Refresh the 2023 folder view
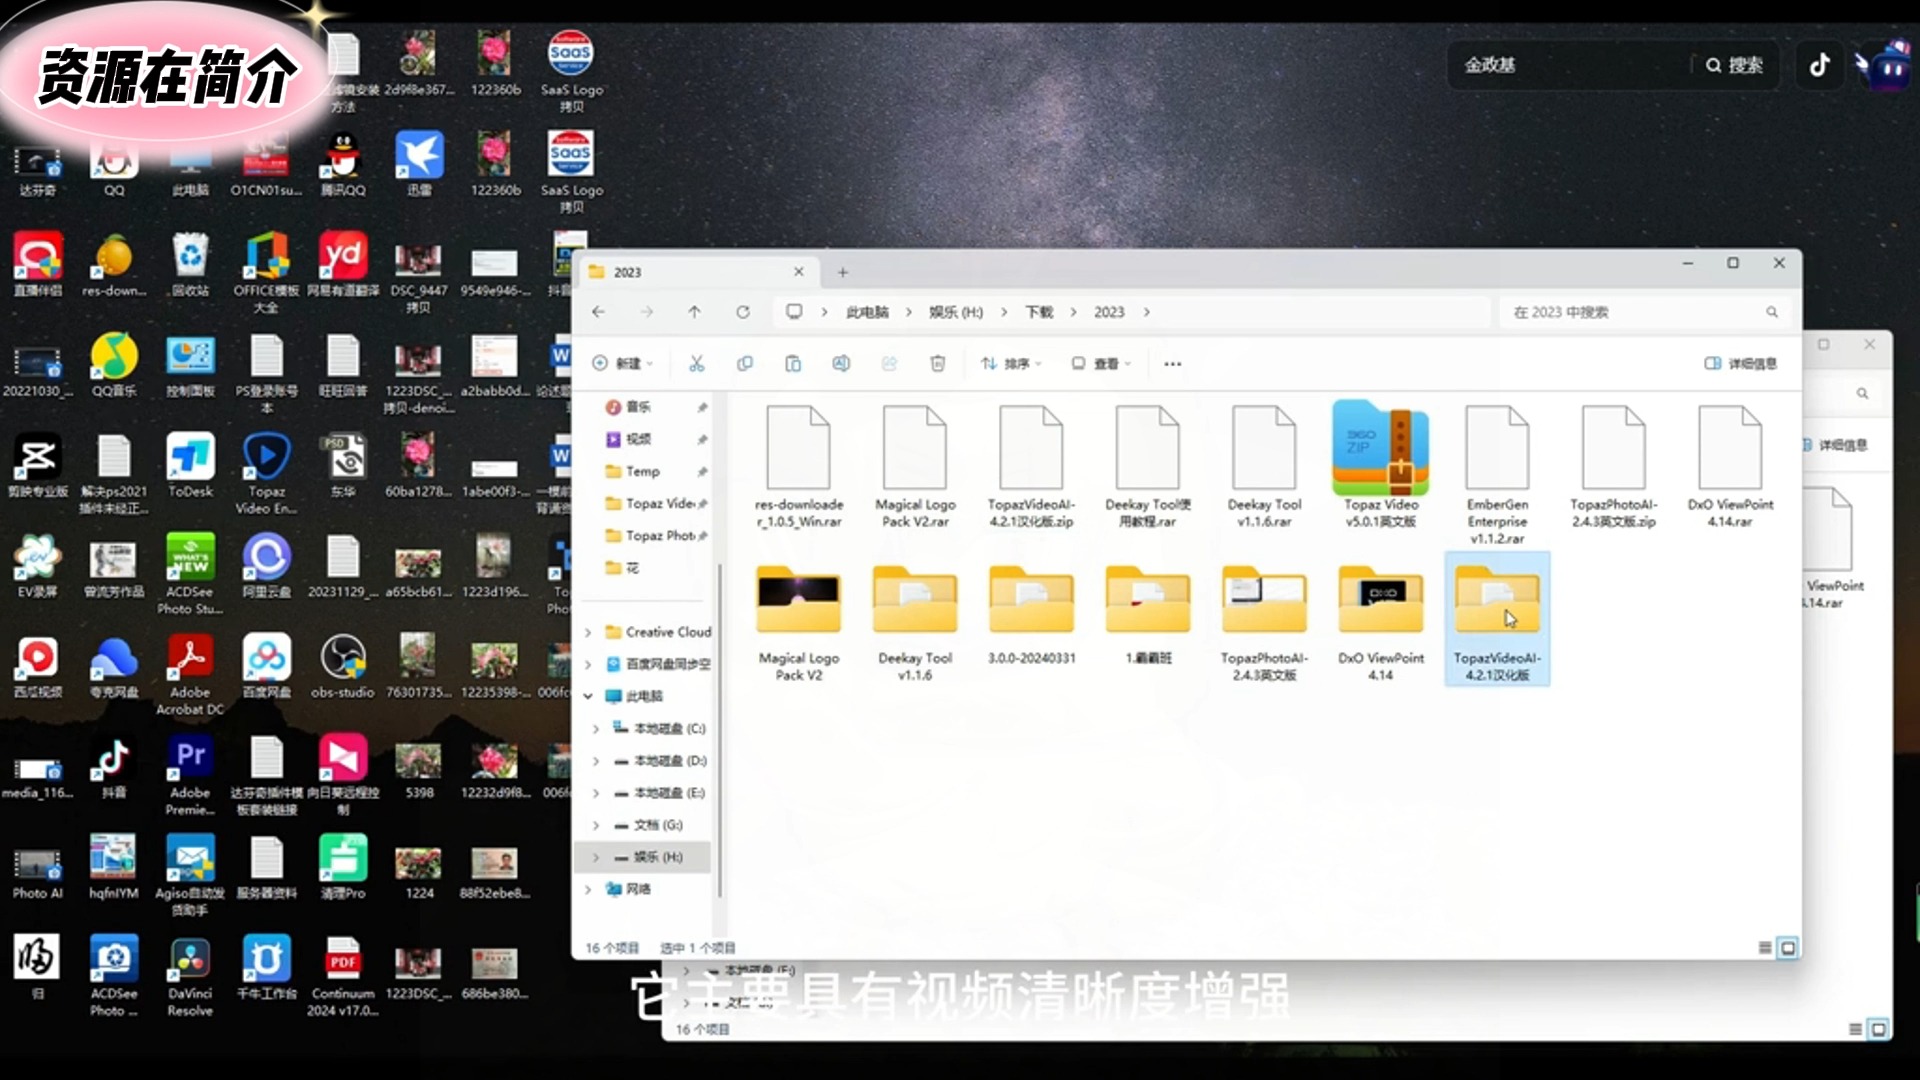The width and height of the screenshot is (1920, 1080). click(743, 312)
